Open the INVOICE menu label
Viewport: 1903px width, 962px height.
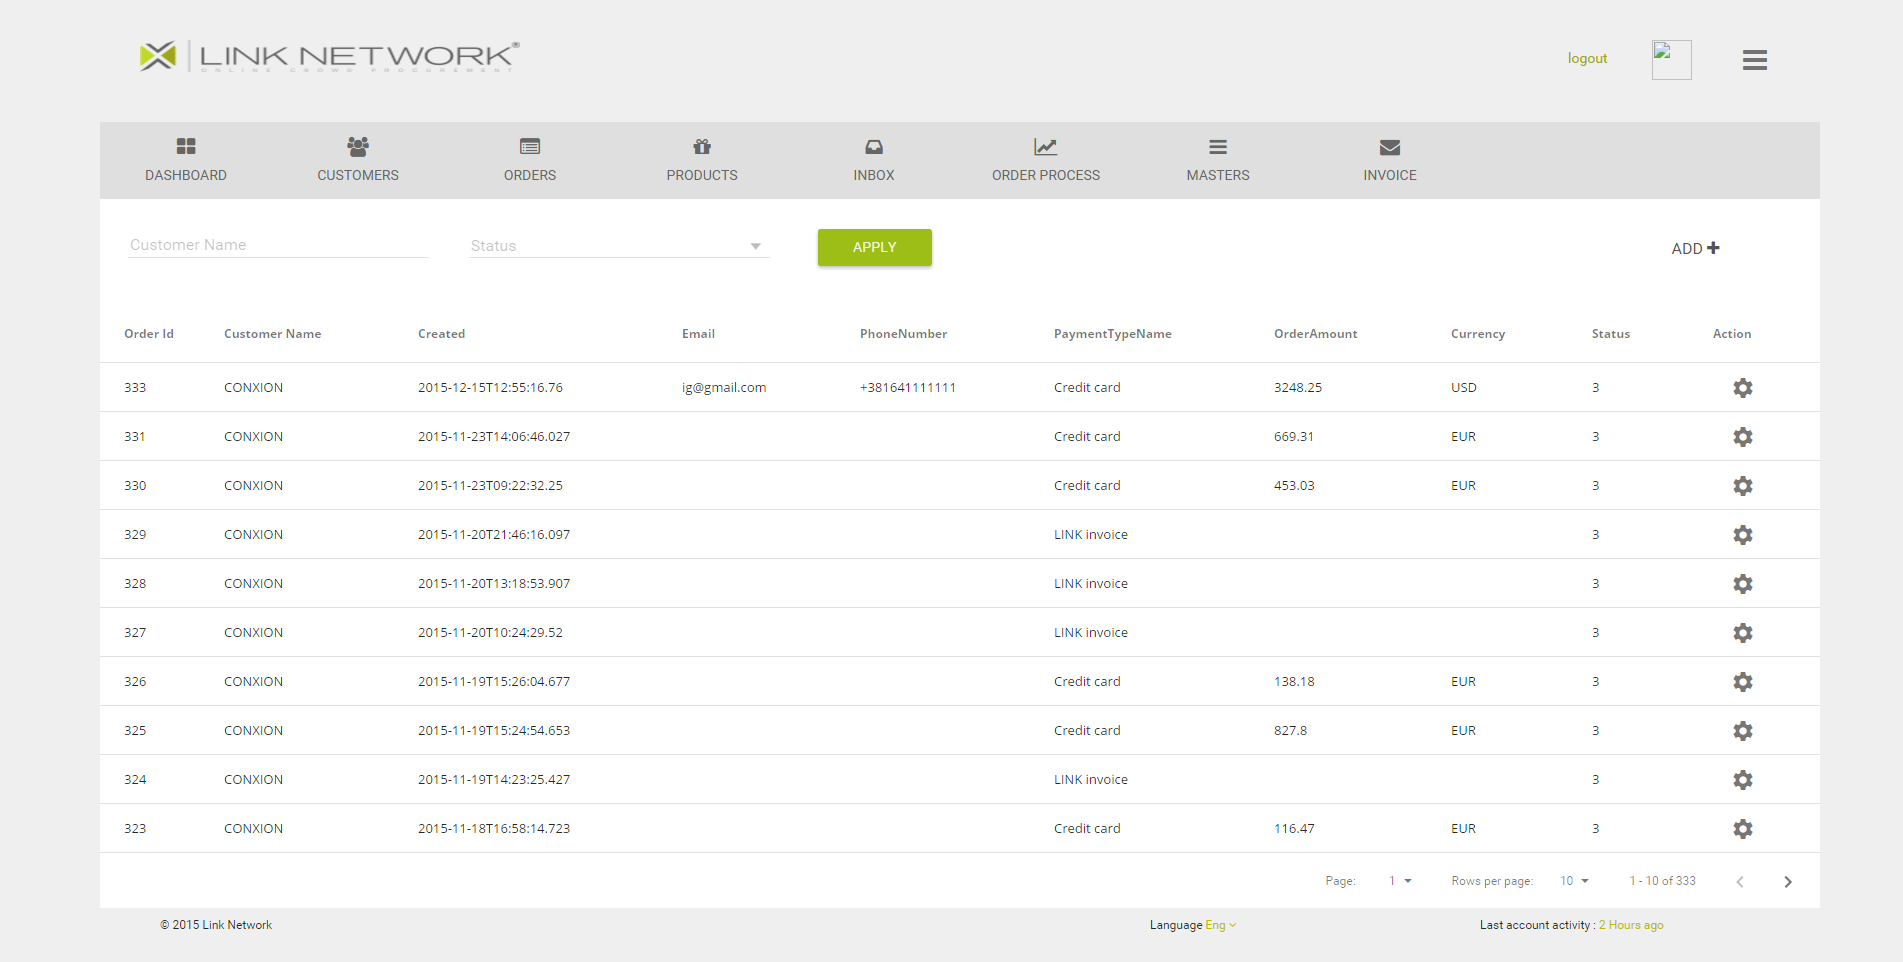[1390, 175]
